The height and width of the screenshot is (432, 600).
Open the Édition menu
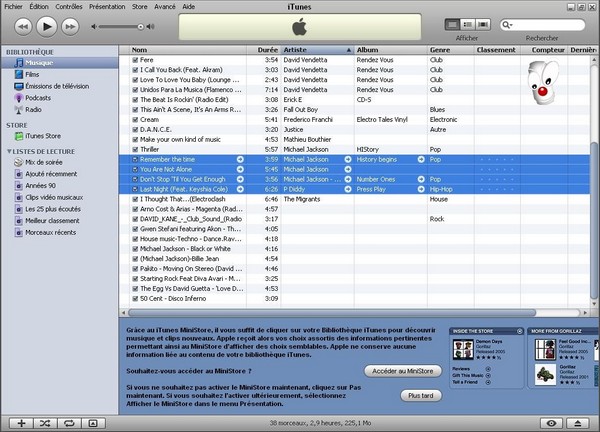tap(39, 7)
